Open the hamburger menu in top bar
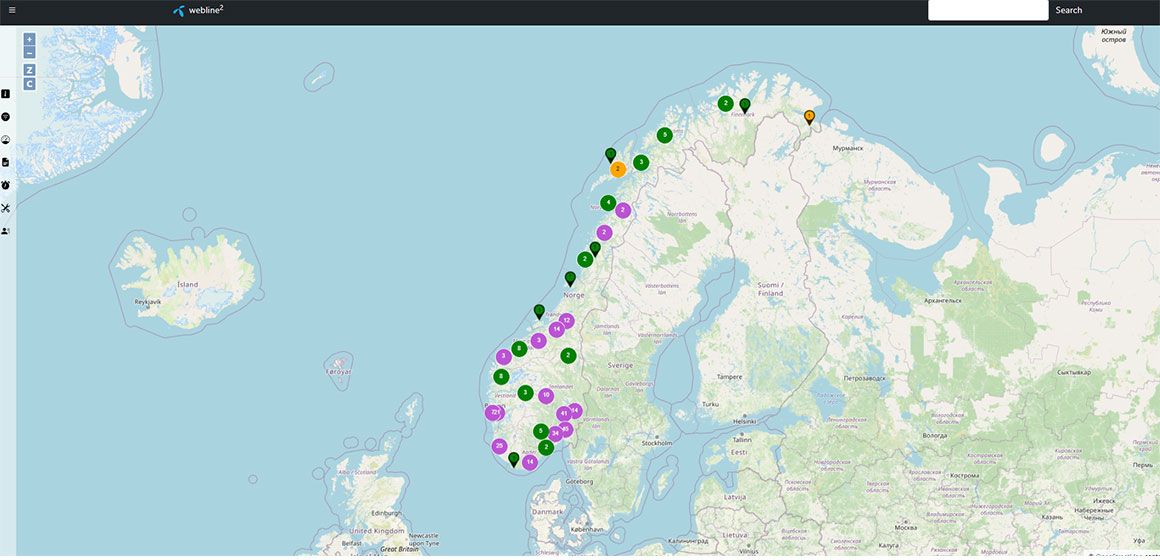The height and width of the screenshot is (560, 1160). click(12, 10)
